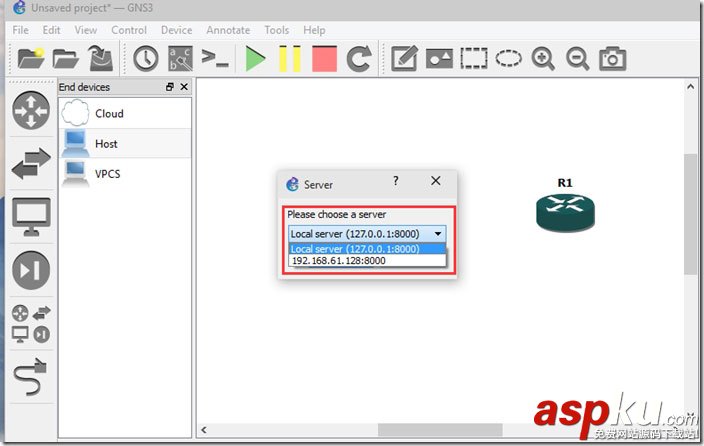
Task: Reload all devices icon
Action: pos(359,59)
